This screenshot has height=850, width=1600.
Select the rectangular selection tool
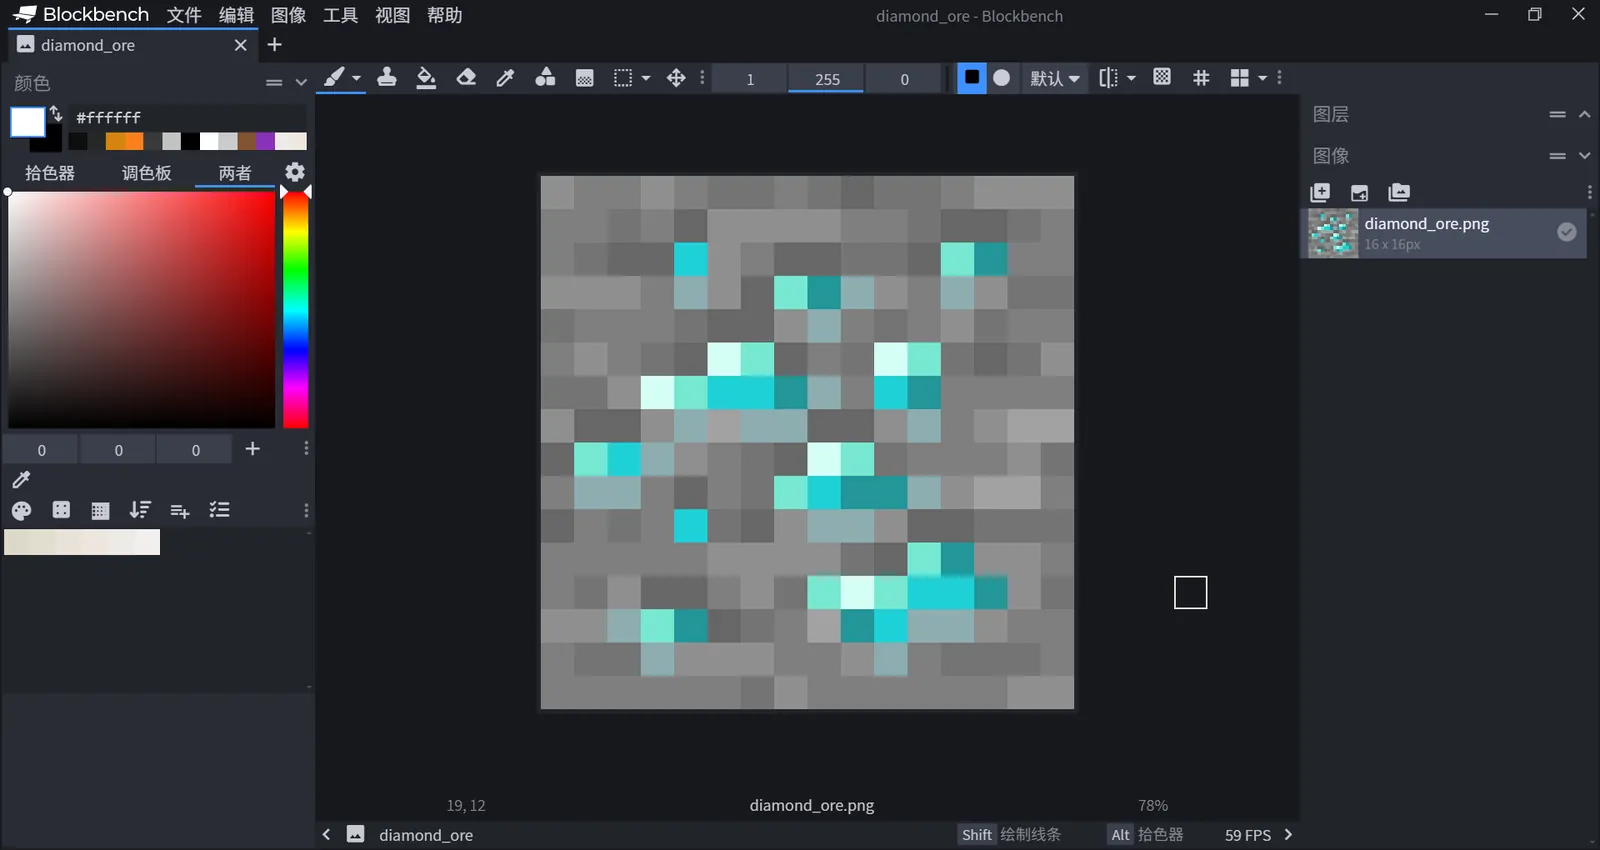point(623,78)
